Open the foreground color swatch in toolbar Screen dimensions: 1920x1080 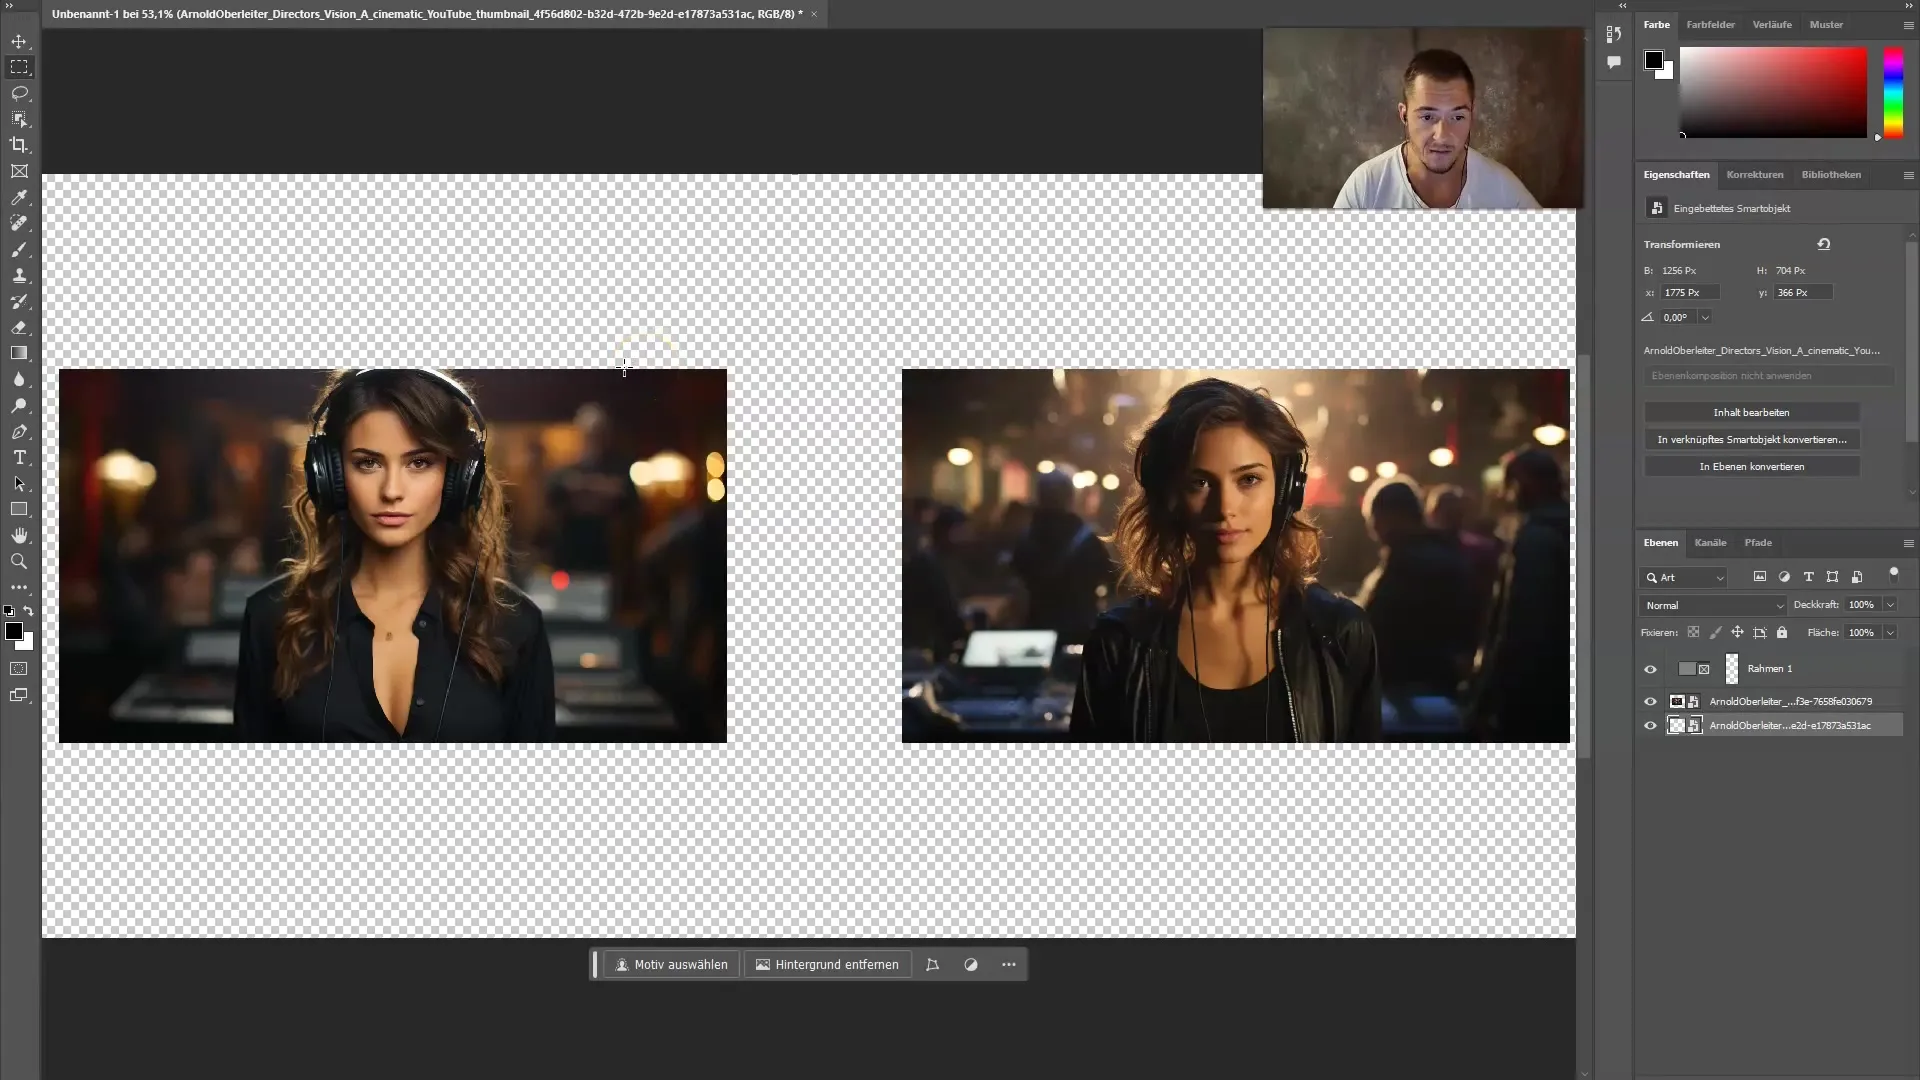tap(14, 631)
